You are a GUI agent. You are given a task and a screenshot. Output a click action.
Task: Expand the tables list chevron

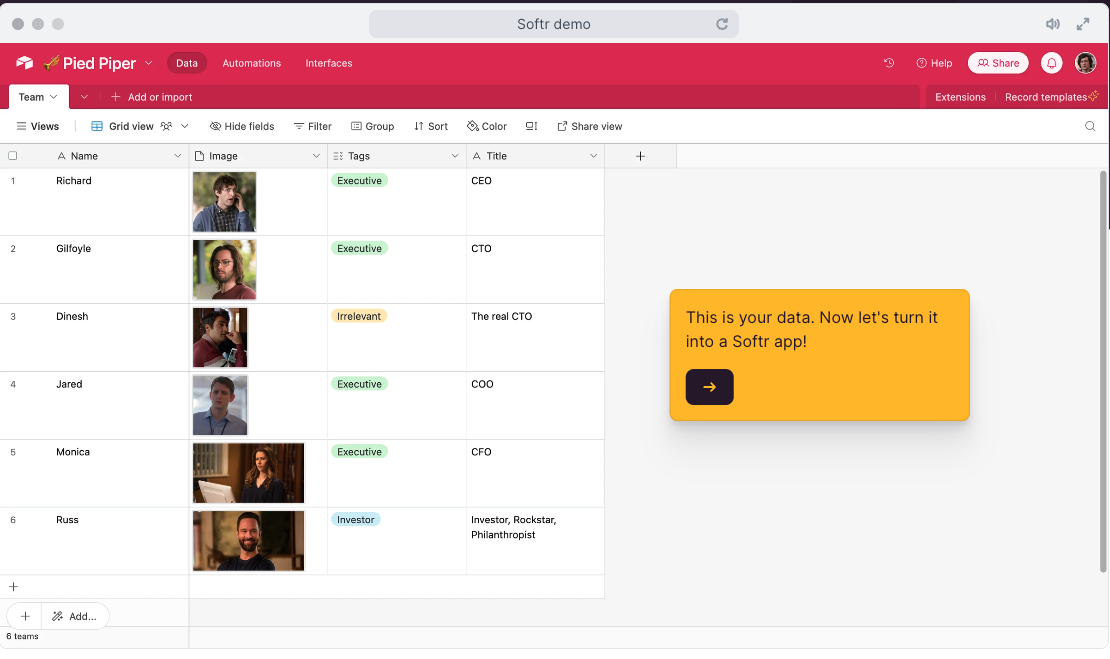[x=84, y=97]
